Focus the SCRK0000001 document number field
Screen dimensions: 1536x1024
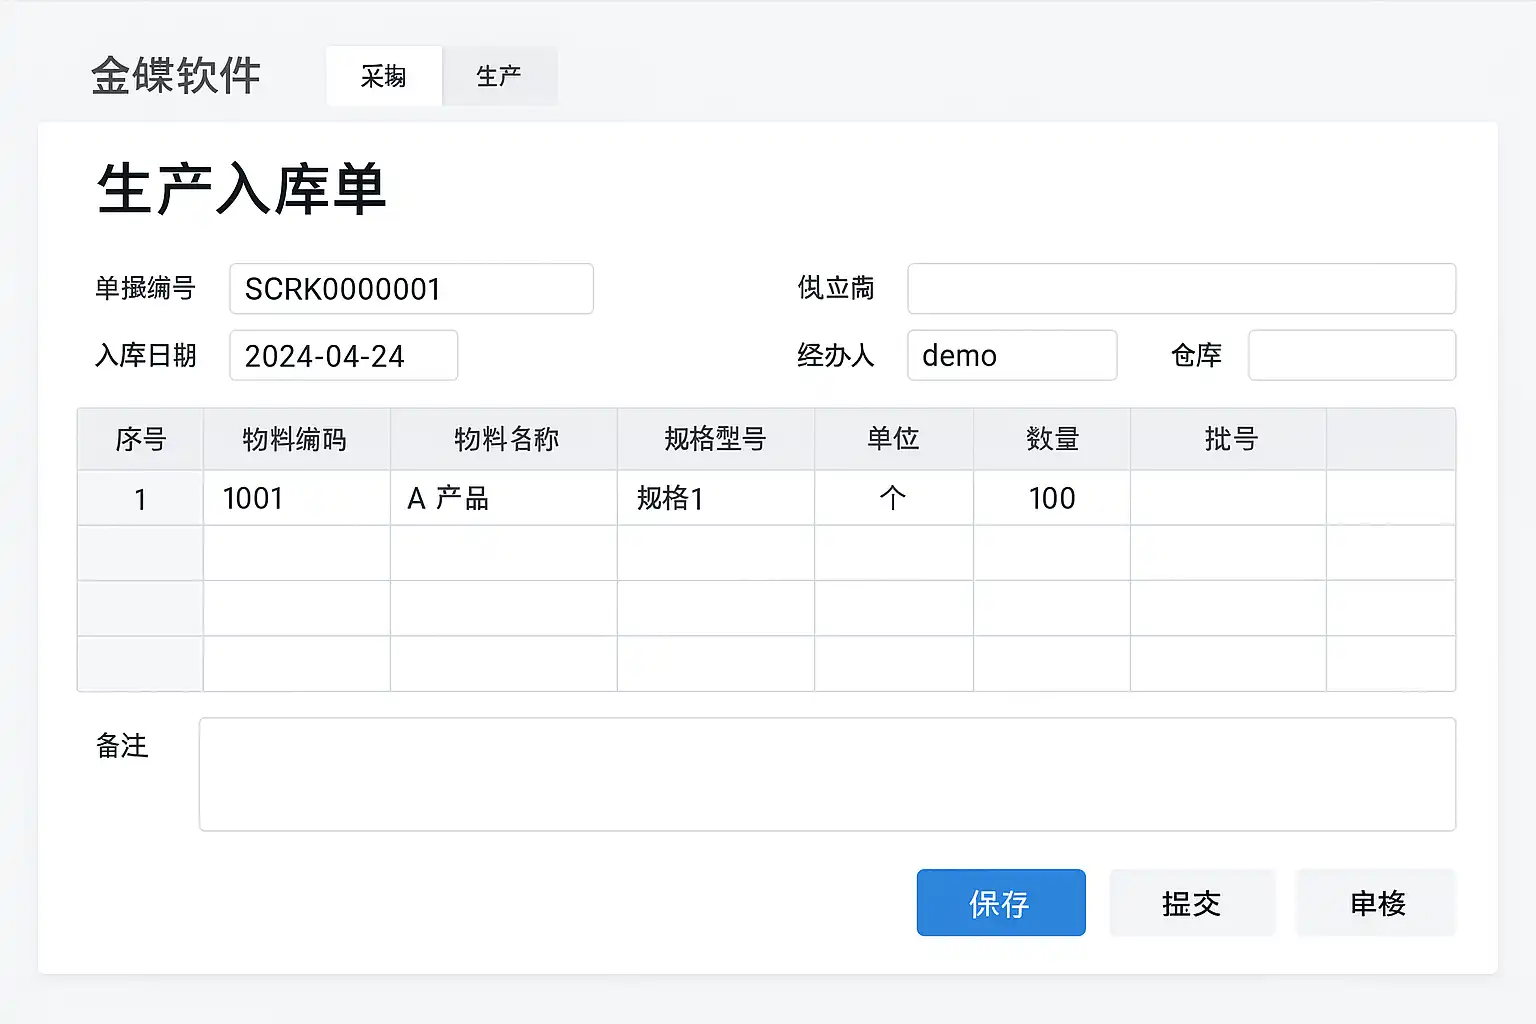411,289
